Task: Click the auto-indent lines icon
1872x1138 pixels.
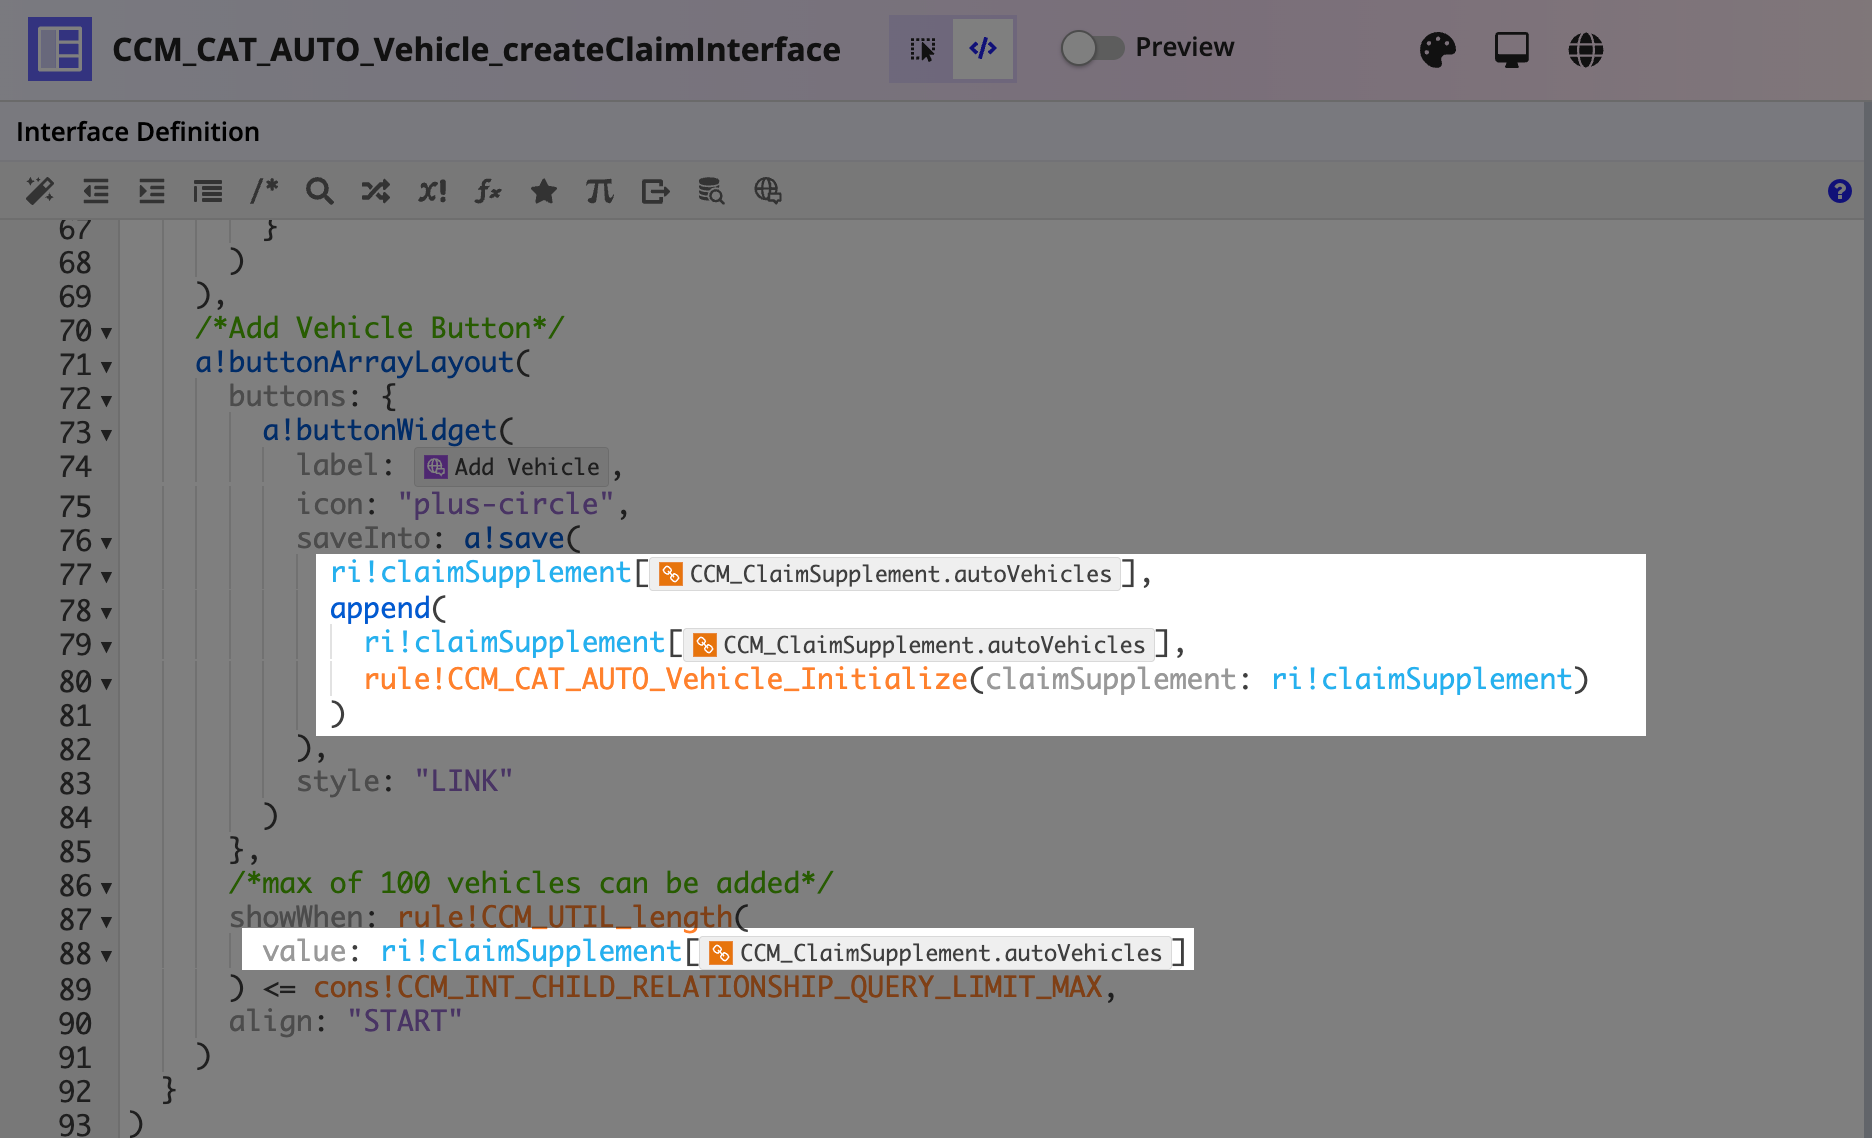Action: tap(208, 191)
